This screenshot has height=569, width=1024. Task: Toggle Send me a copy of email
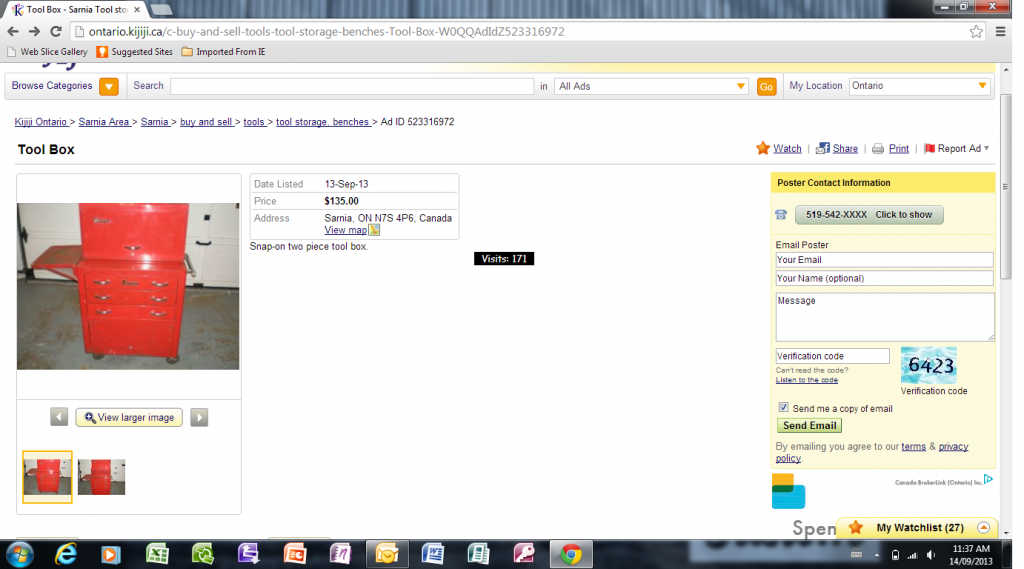783,408
